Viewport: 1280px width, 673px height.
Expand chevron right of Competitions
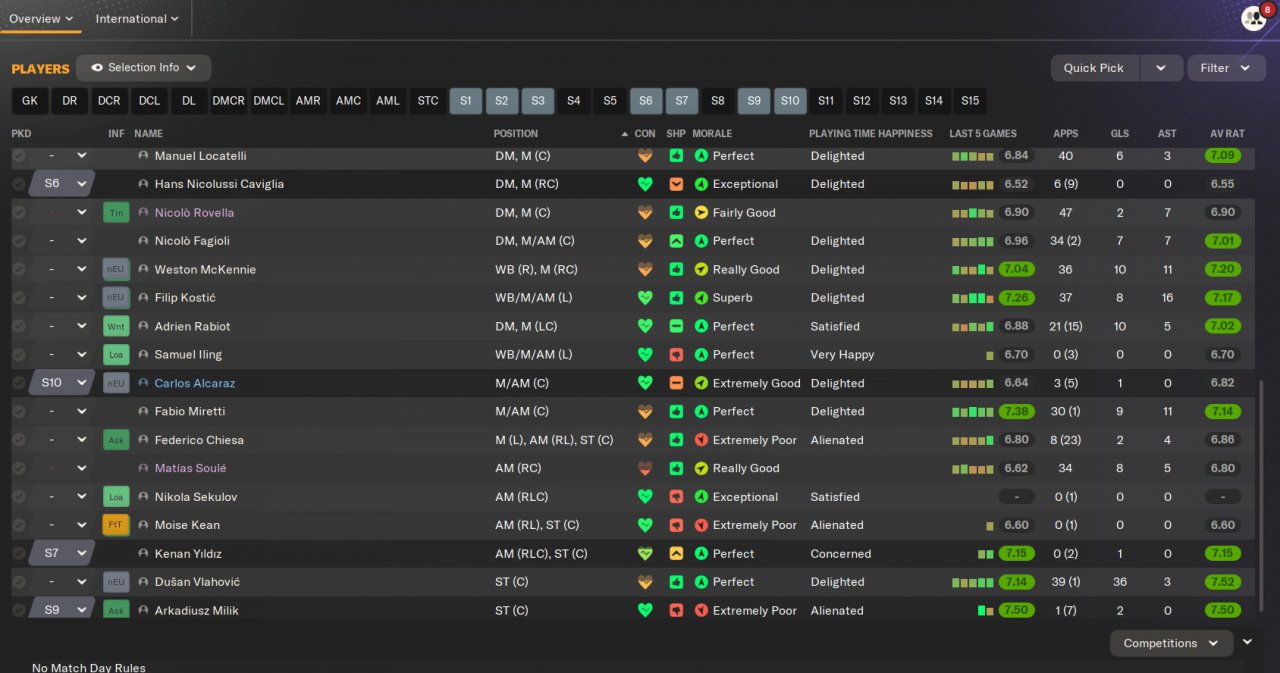[x=1247, y=642]
